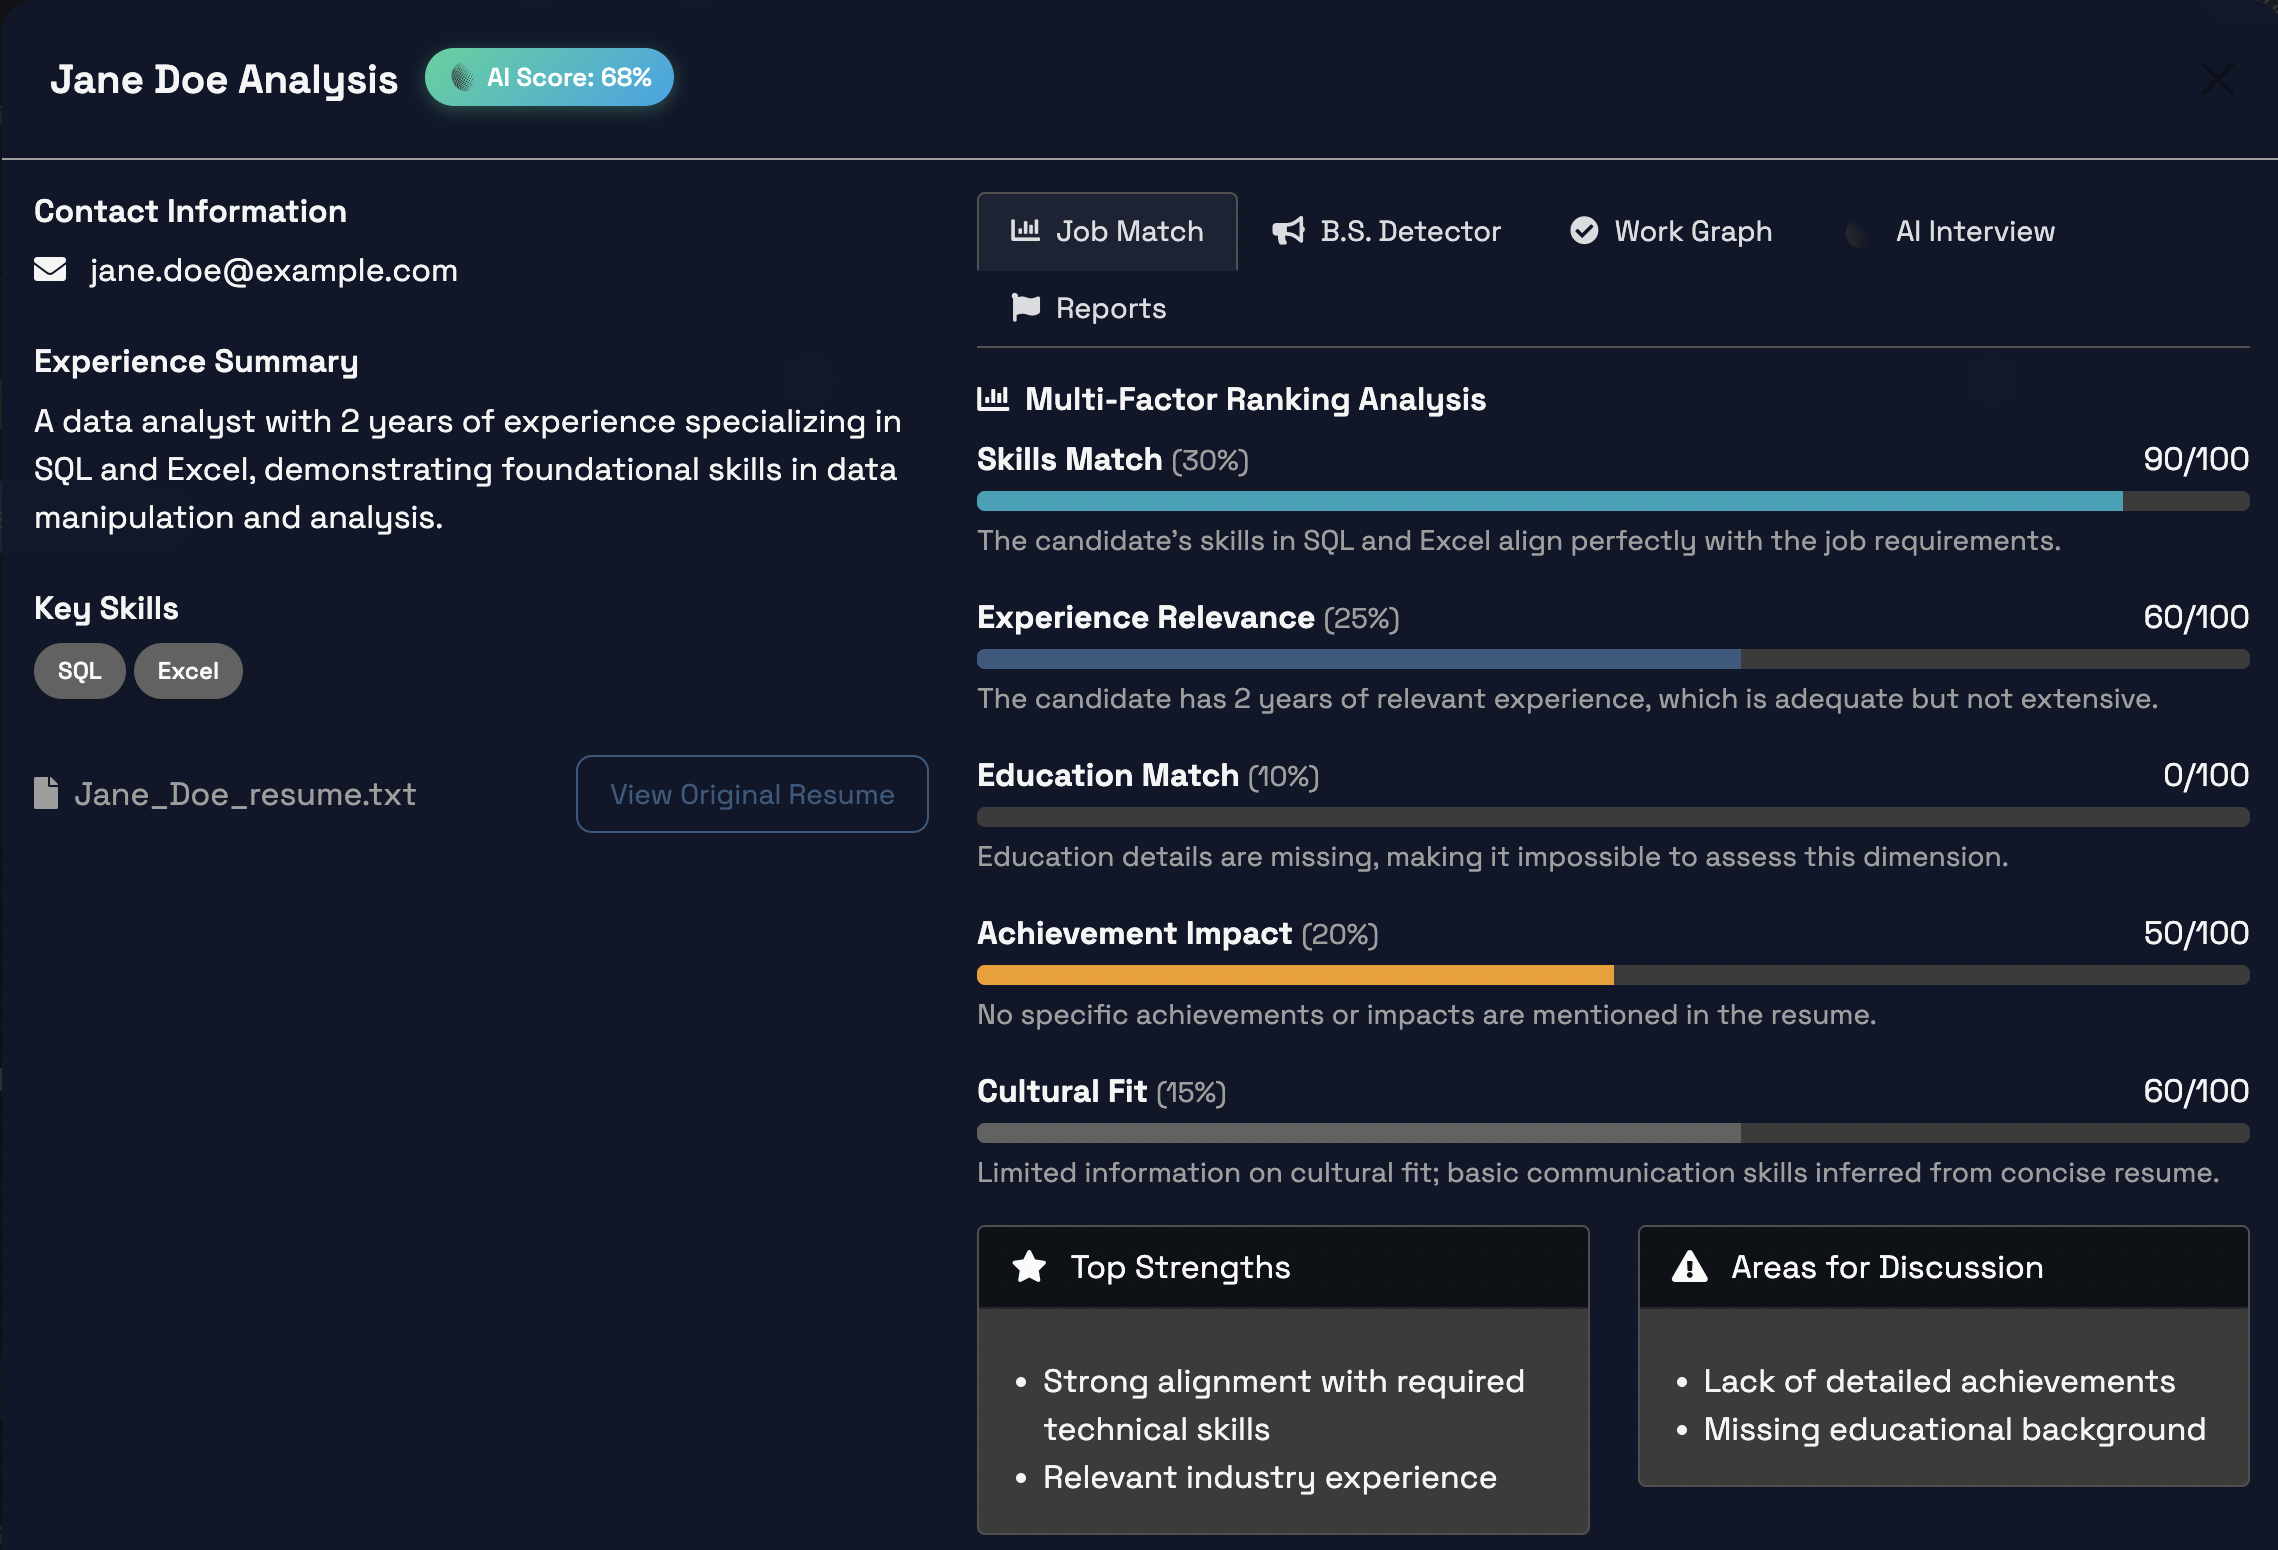Image resolution: width=2278 pixels, height=1550 pixels.
Task: Click the envelope icon beside the email
Action: pos(50,270)
